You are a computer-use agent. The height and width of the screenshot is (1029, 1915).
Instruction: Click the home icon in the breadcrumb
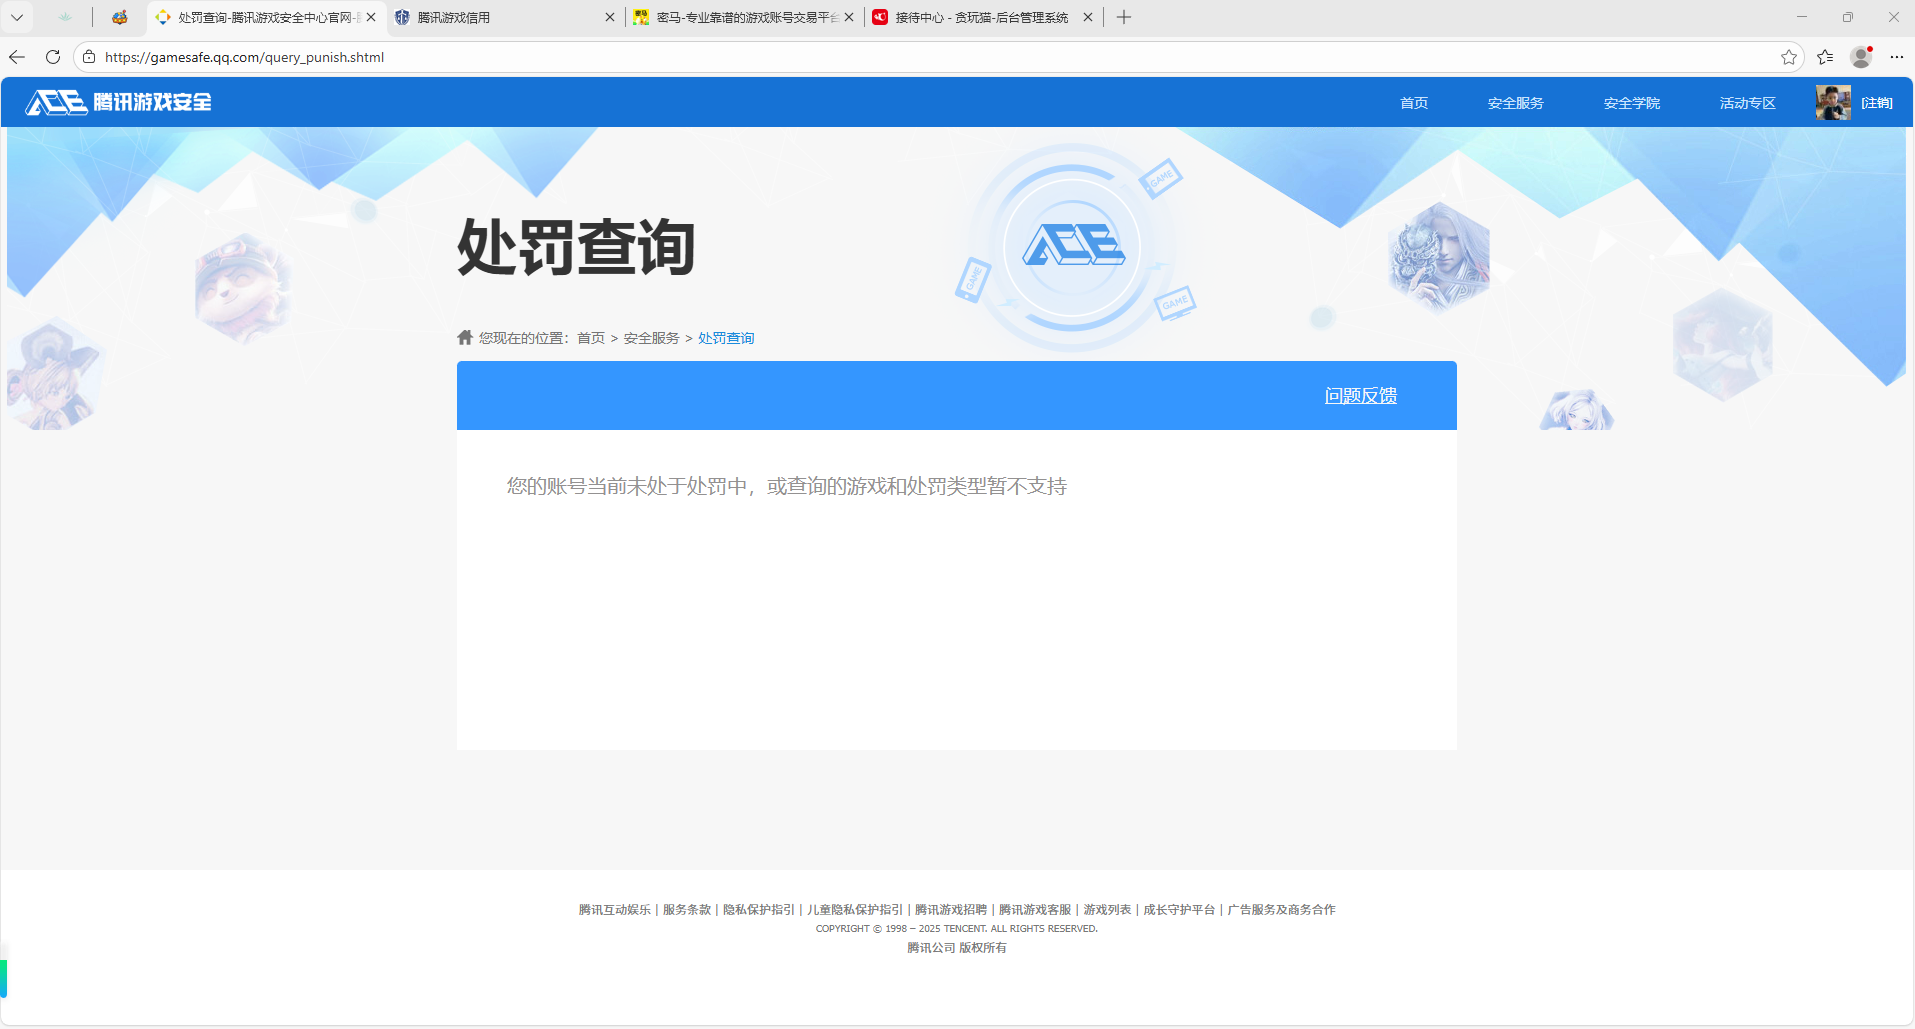(x=464, y=337)
